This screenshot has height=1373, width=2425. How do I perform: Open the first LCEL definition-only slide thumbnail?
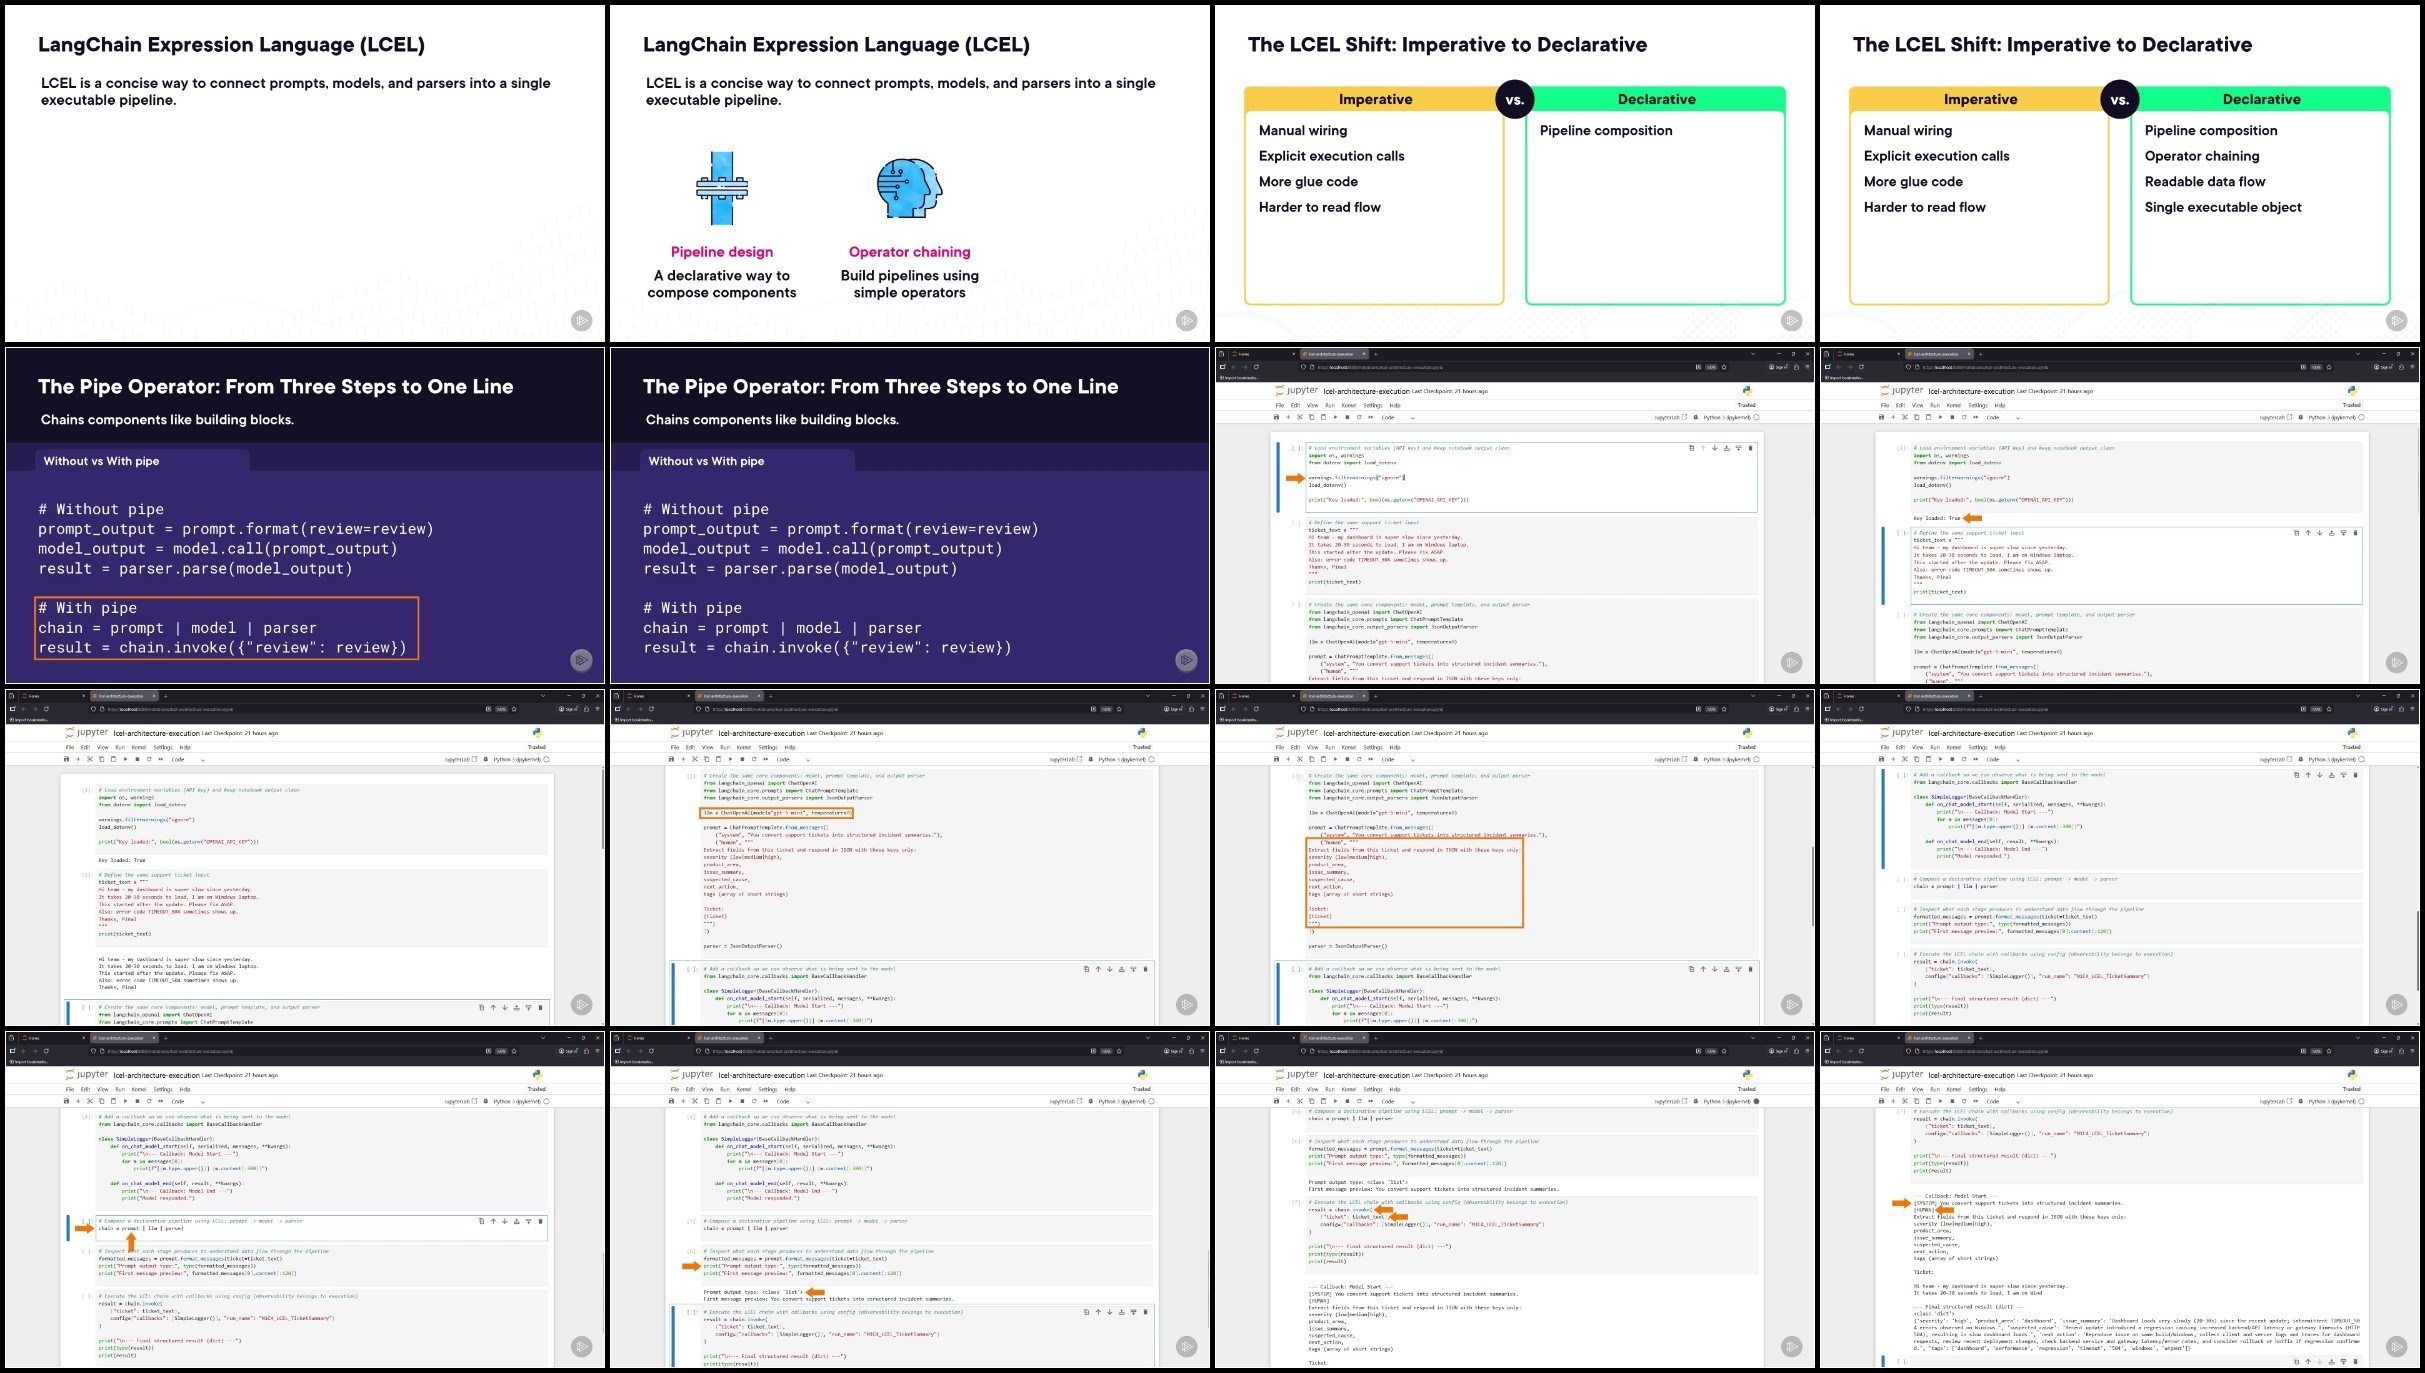(305, 173)
